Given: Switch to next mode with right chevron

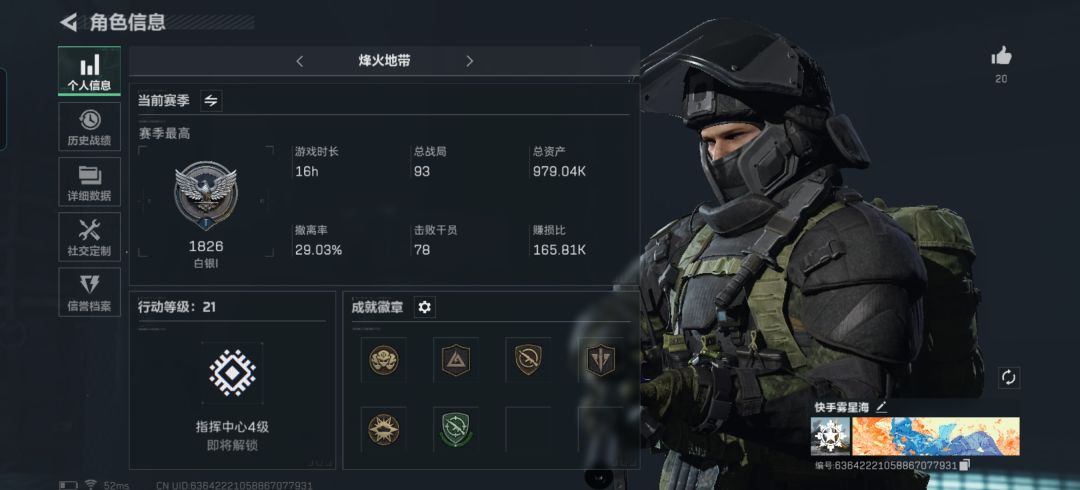Looking at the screenshot, I should 470,61.
